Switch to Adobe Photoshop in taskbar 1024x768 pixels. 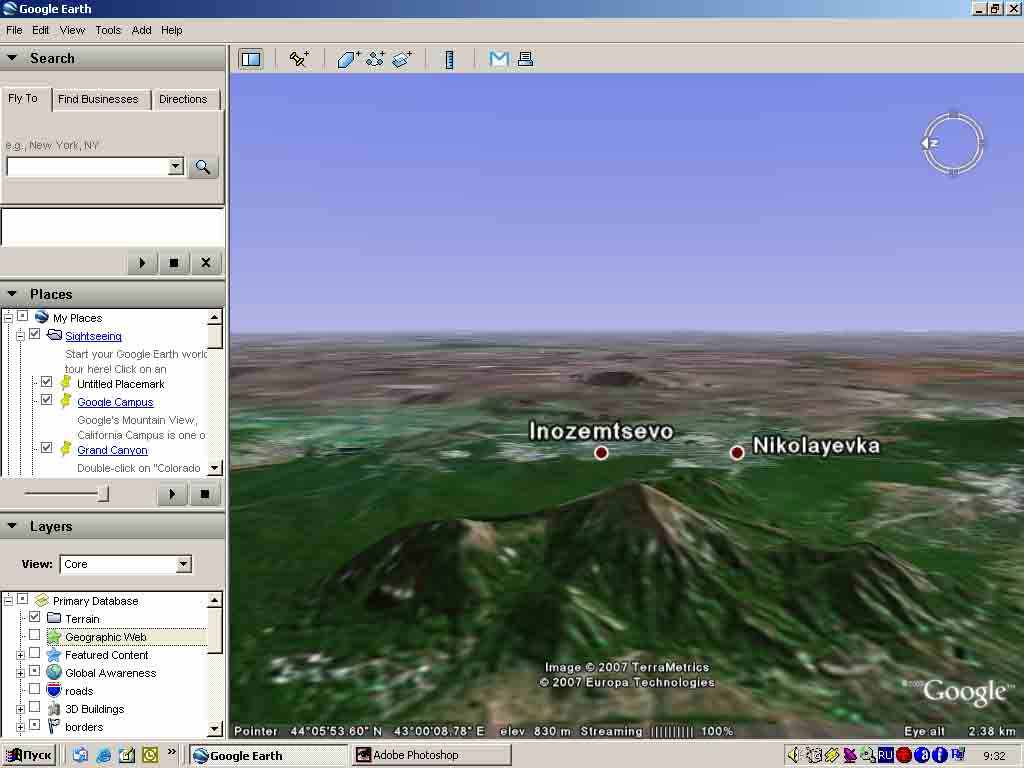tap(431, 755)
